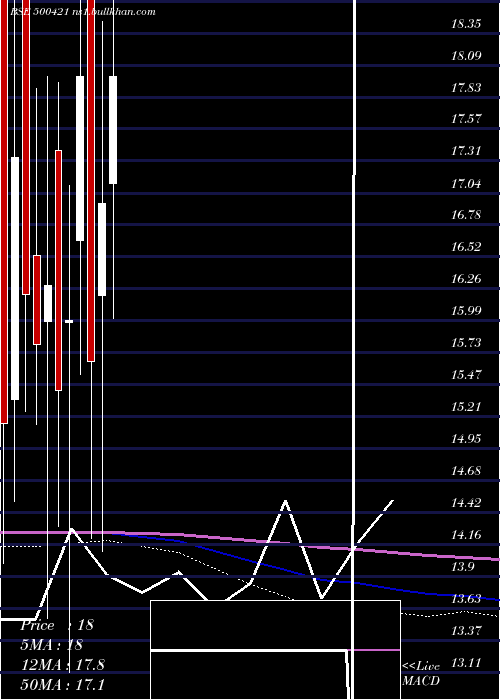This screenshot has height=700, width=500.
Task: Click the 16.26 price axis label
Action: (466, 279)
